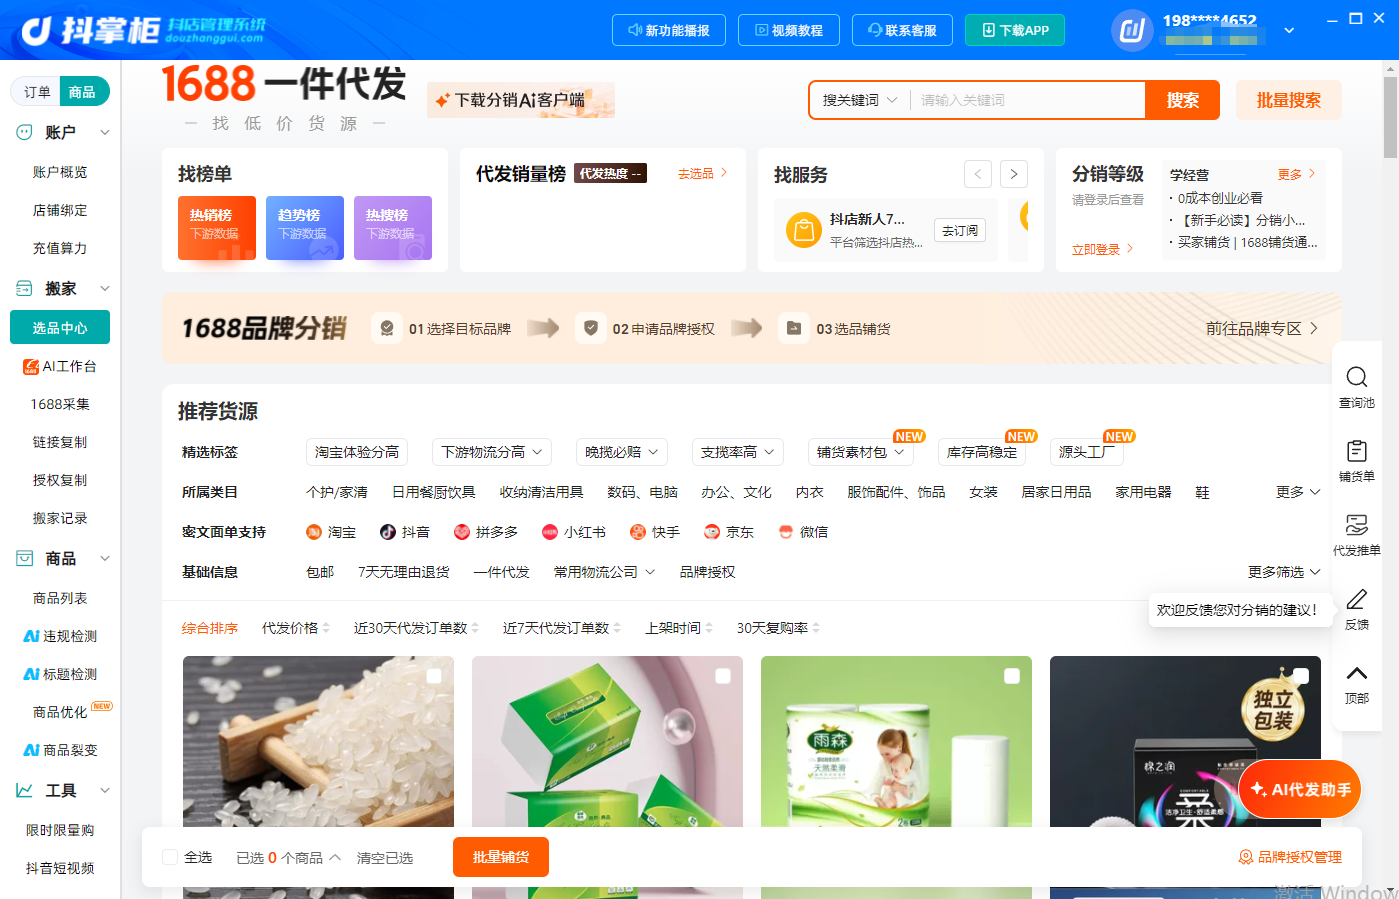Toggle the 包邮 free shipping filter
This screenshot has height=899, width=1399.
point(320,572)
